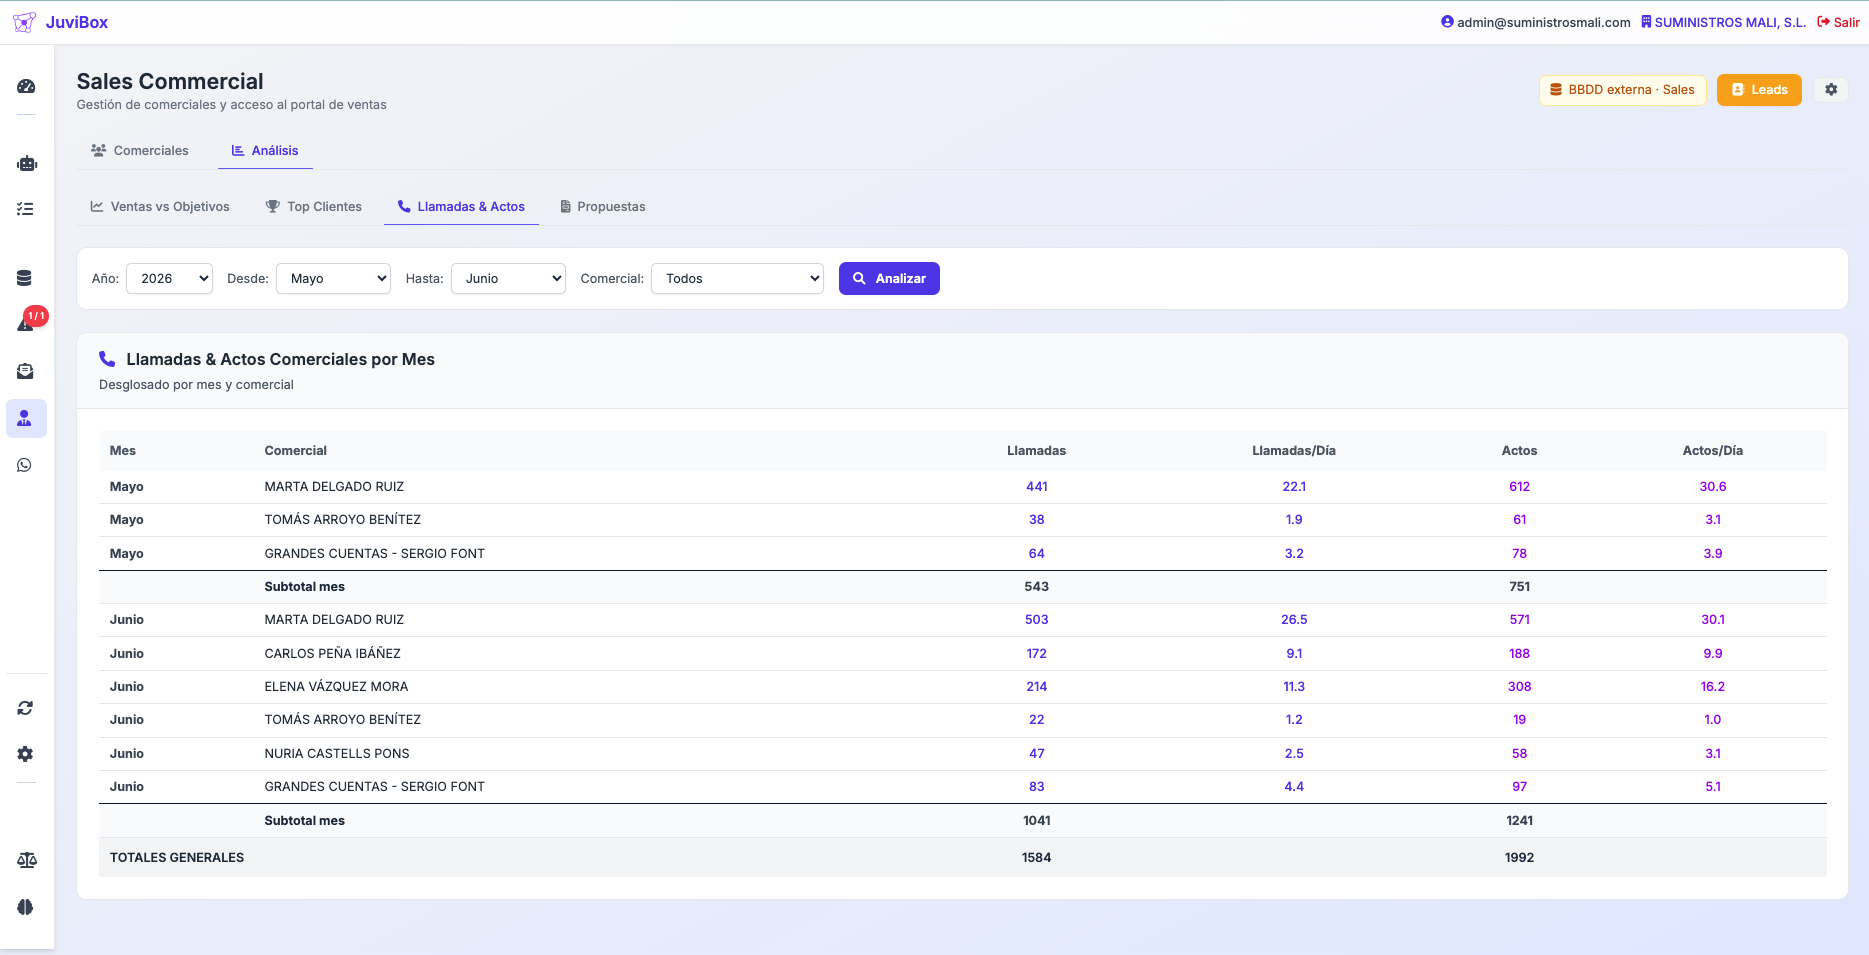1869x955 pixels.
Task: Open the mail inbox icon in sidebar
Action: point(26,371)
